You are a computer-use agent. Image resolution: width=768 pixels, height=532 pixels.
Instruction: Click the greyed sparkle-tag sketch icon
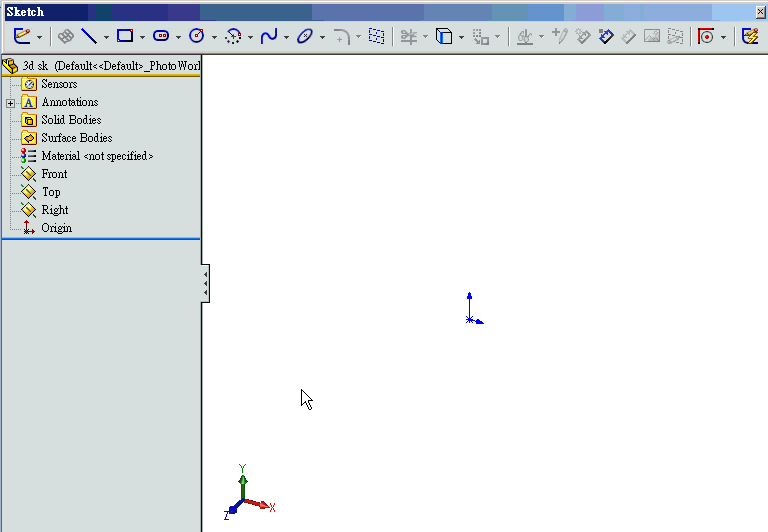pos(582,36)
